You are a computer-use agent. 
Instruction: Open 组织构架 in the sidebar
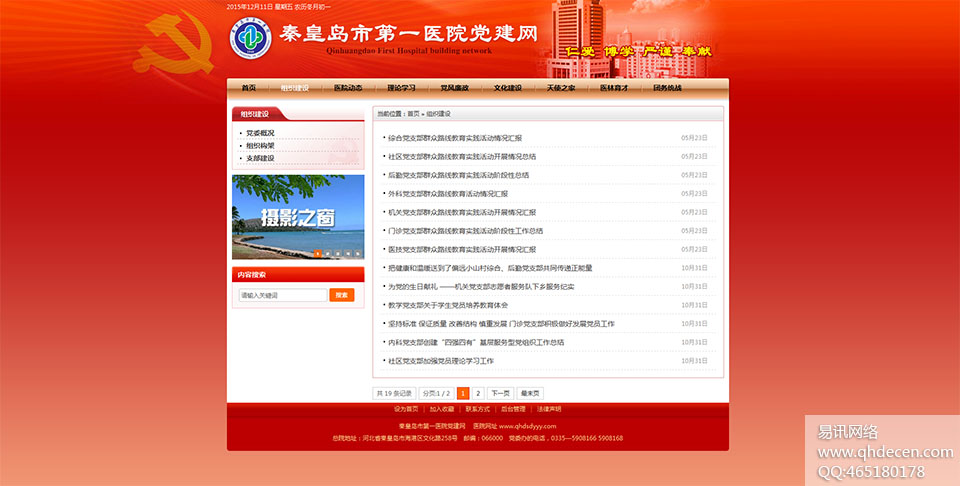260,146
